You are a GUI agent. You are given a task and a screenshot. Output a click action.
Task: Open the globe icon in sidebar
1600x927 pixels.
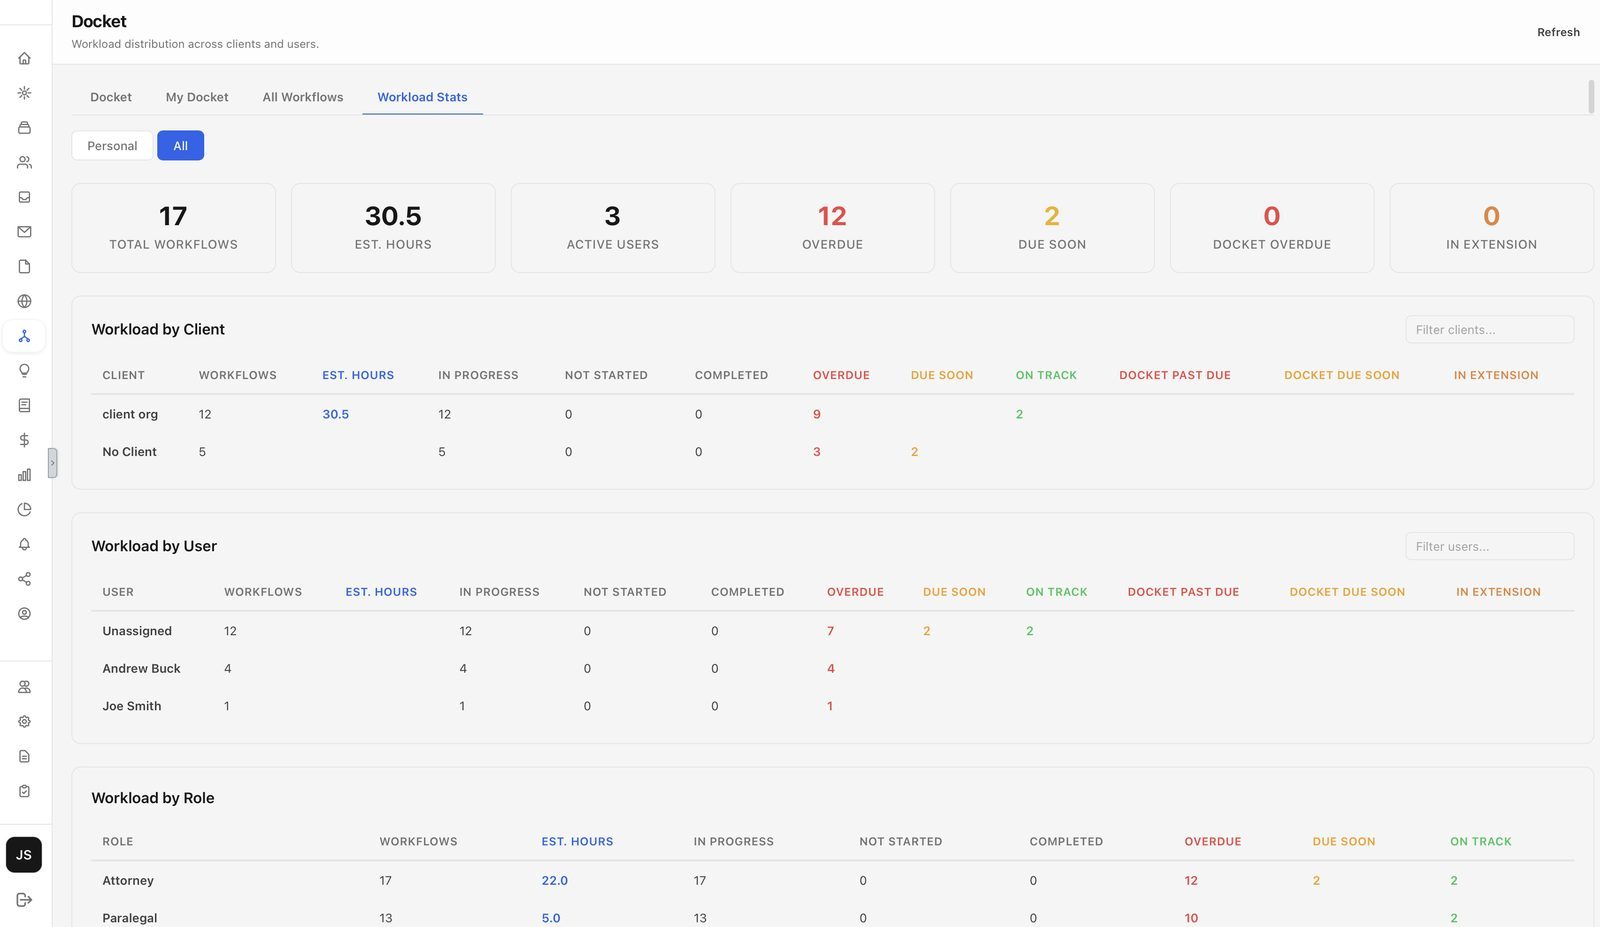pos(24,301)
